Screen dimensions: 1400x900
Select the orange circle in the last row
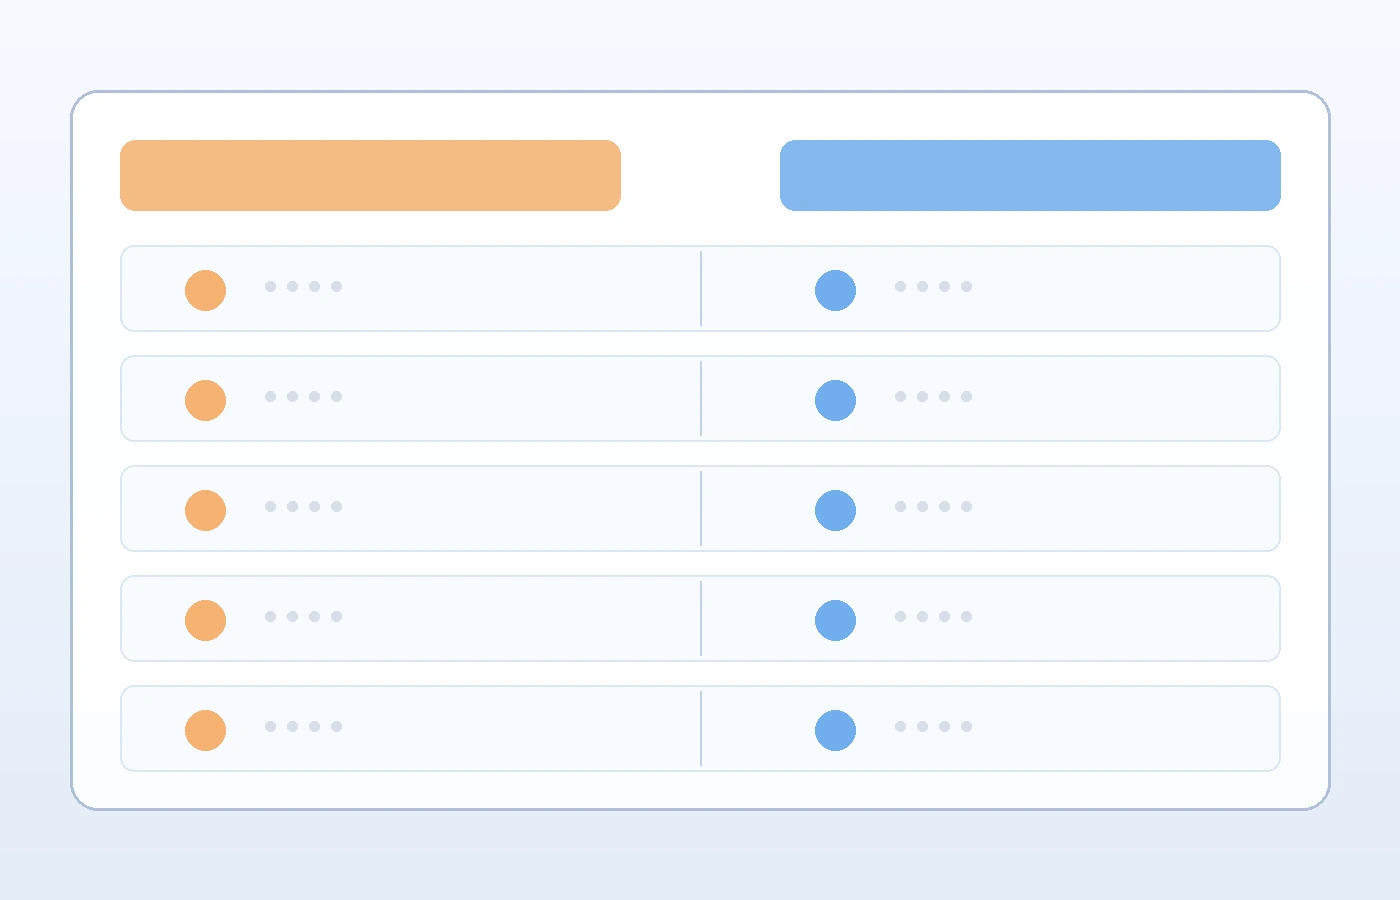click(x=205, y=730)
